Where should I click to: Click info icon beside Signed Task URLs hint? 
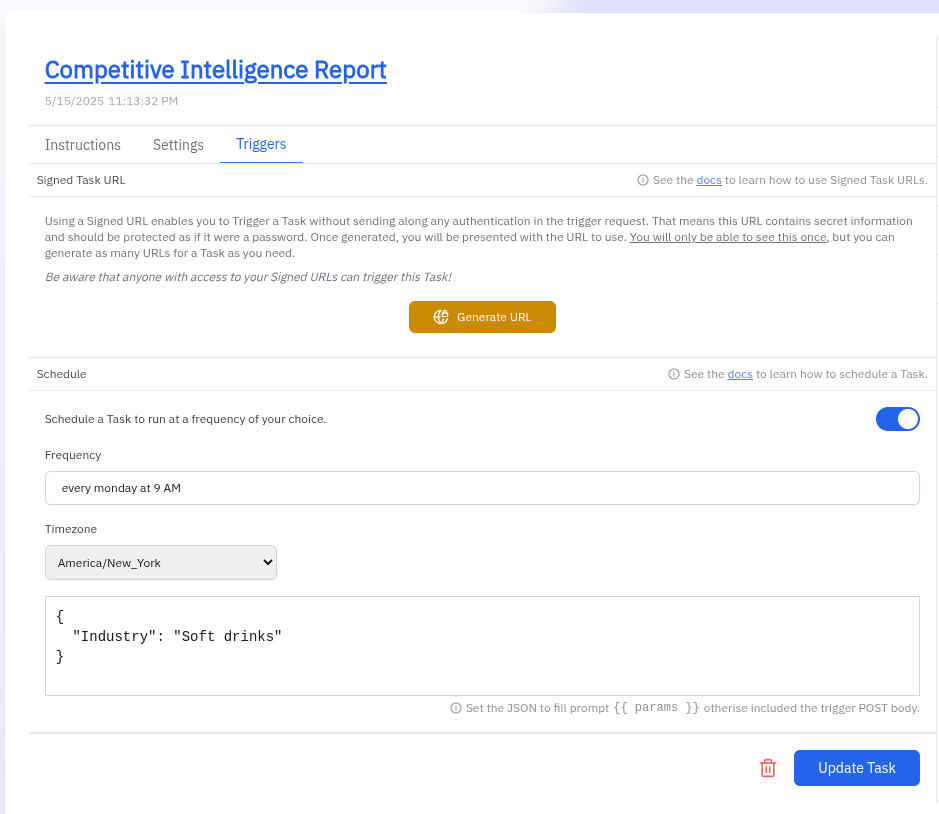click(x=643, y=181)
